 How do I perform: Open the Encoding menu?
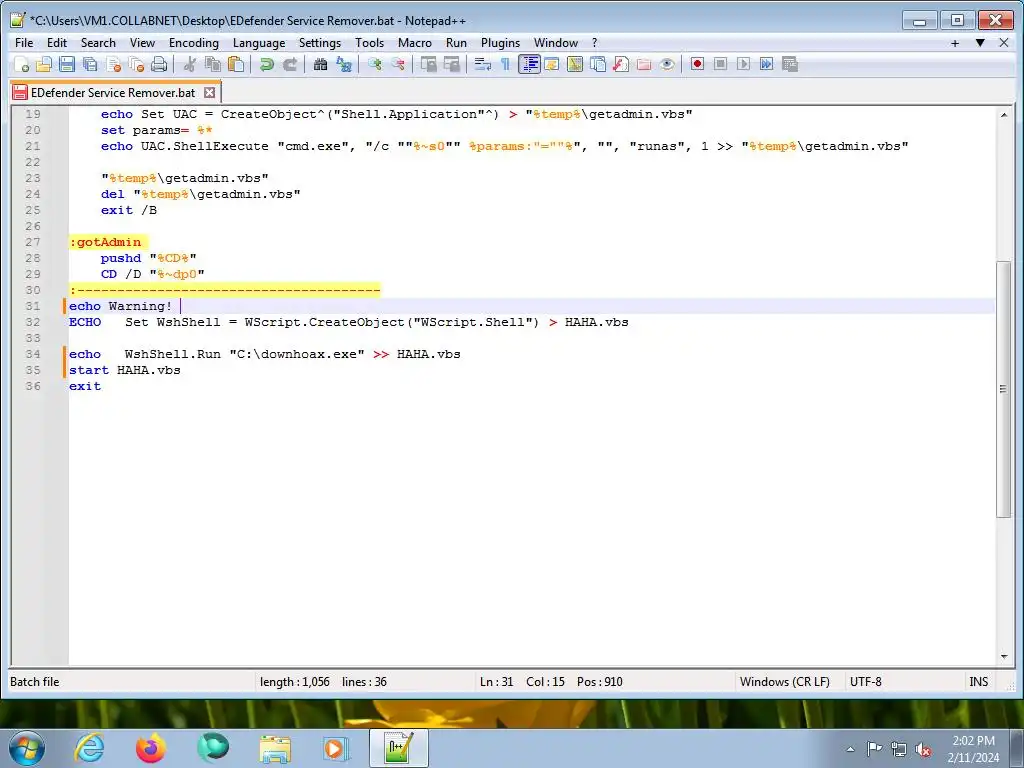[x=194, y=43]
